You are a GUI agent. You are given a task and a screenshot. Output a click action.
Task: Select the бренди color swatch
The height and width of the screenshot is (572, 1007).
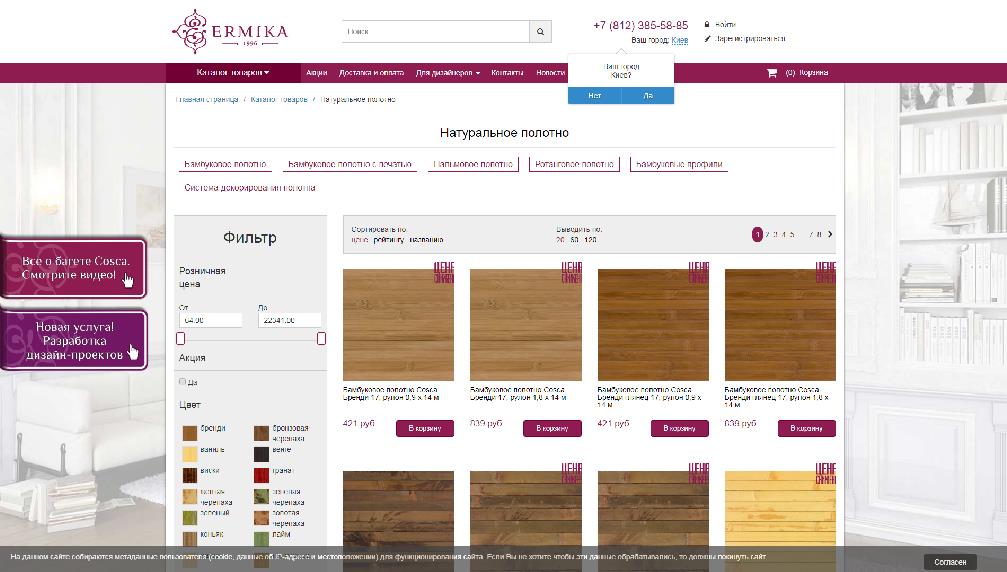coord(189,433)
